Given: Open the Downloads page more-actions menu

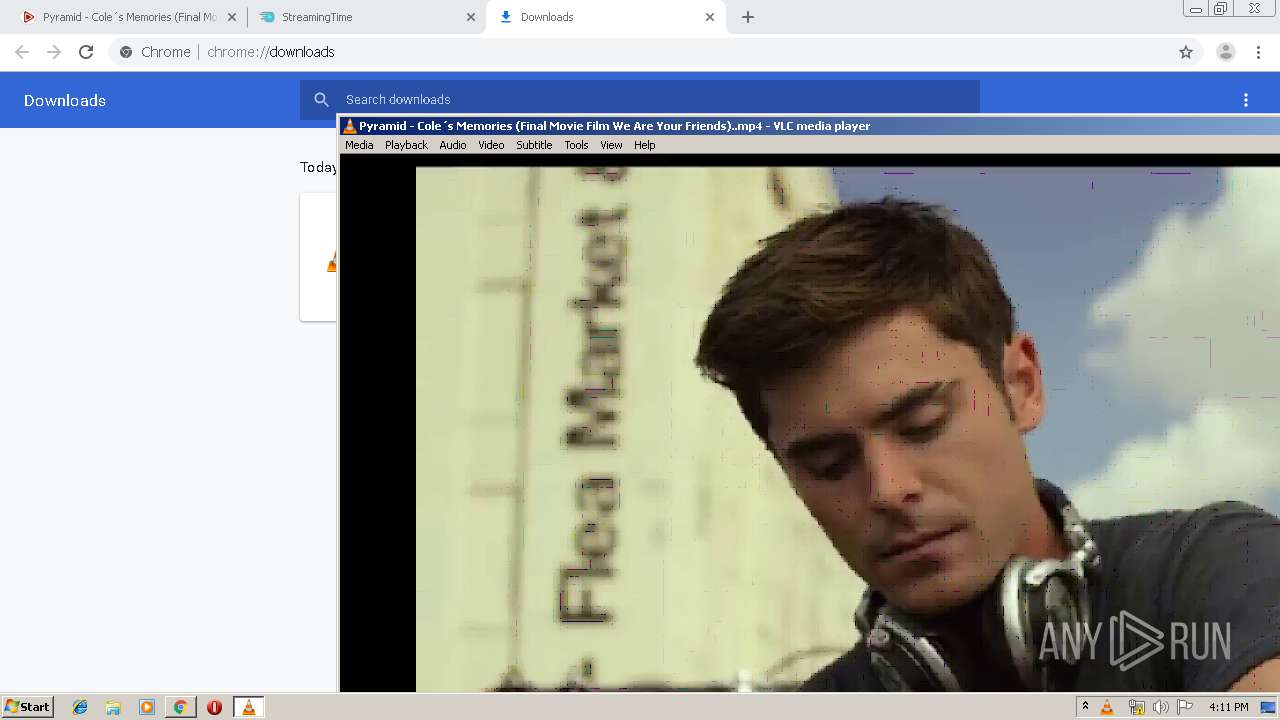Looking at the screenshot, I should point(1246,100).
